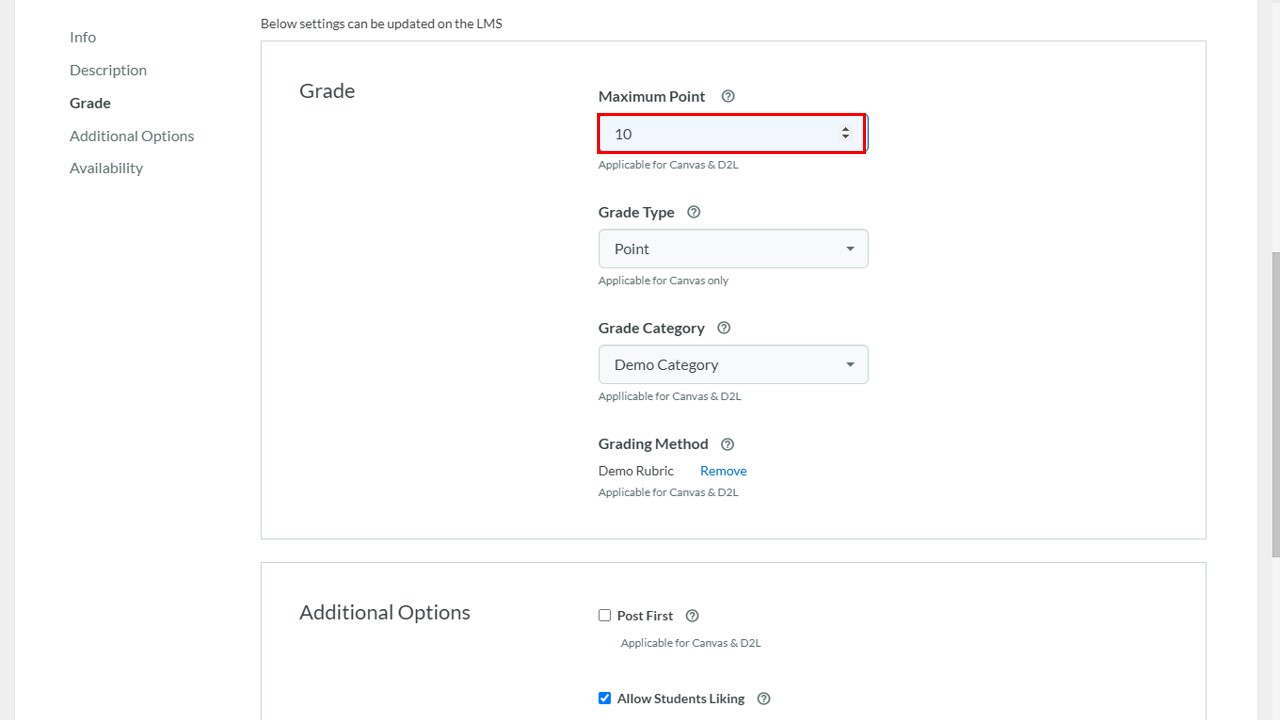The width and height of the screenshot is (1280, 720).
Task: Click 'Applicable for Canvas only' note
Action: click(663, 281)
